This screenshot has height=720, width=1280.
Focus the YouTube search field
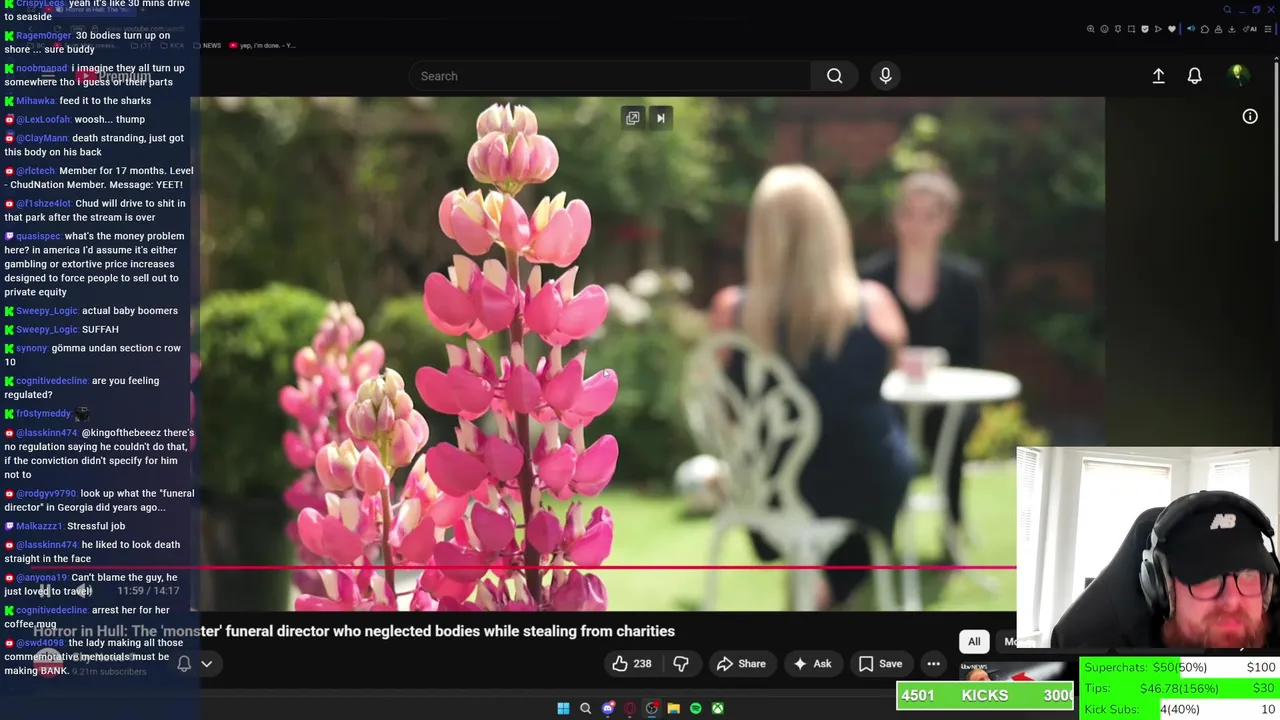(610, 76)
